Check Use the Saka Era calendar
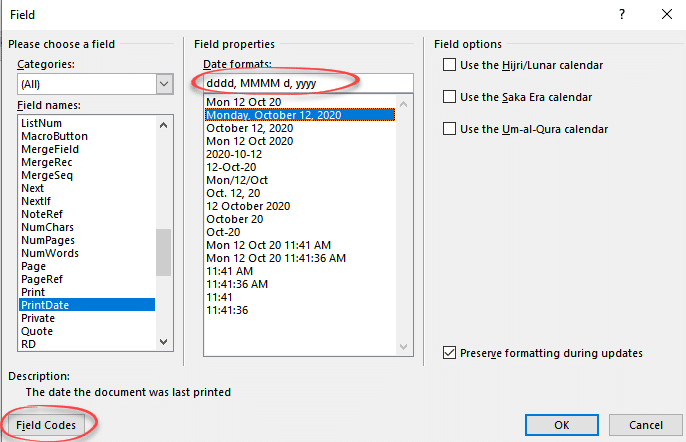Image resolution: width=686 pixels, height=442 pixels. [x=450, y=97]
